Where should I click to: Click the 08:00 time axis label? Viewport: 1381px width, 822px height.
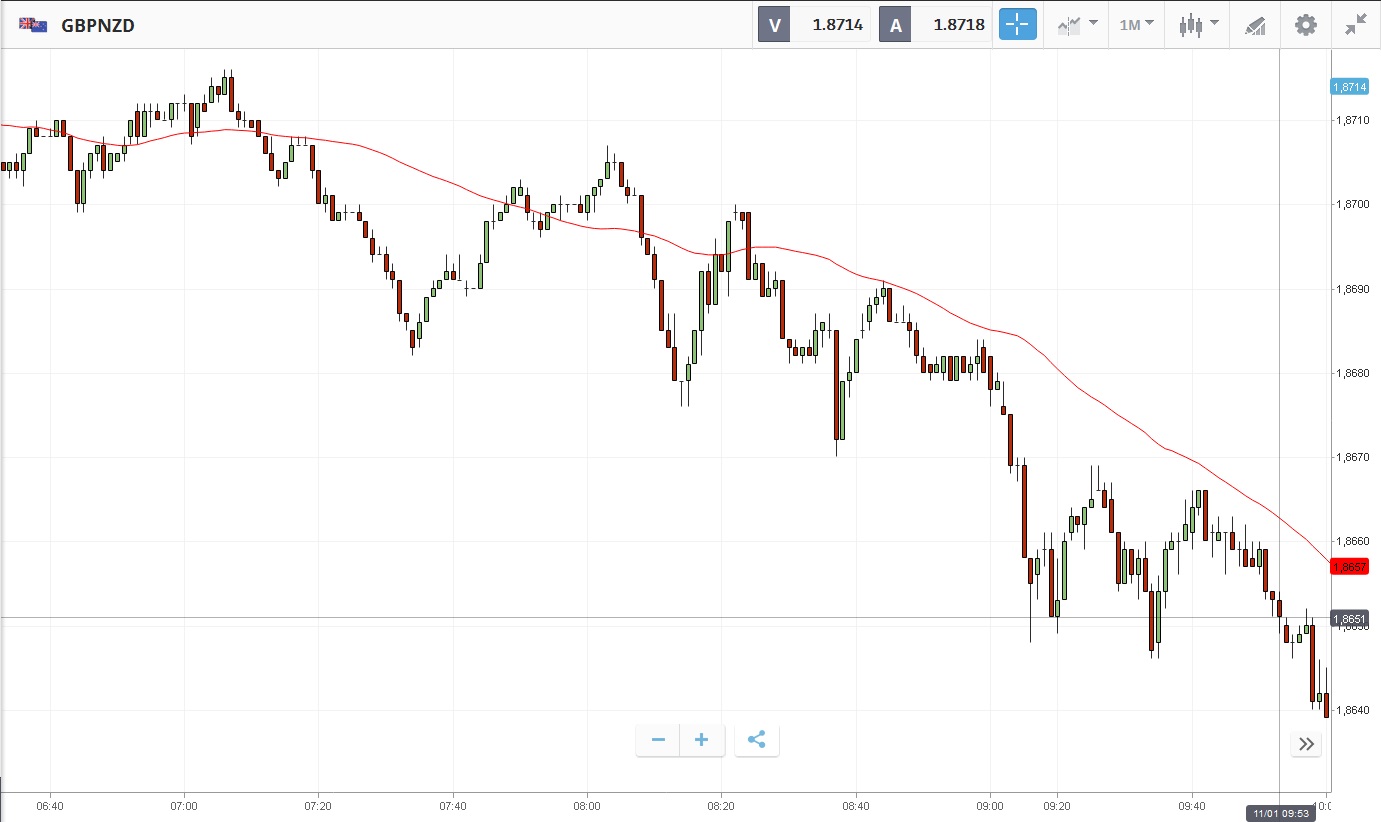pos(587,805)
